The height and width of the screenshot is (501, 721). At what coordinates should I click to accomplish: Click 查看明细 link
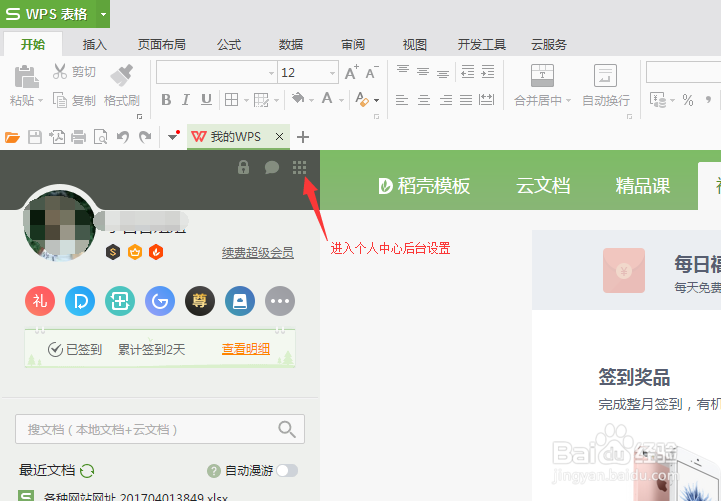246,349
